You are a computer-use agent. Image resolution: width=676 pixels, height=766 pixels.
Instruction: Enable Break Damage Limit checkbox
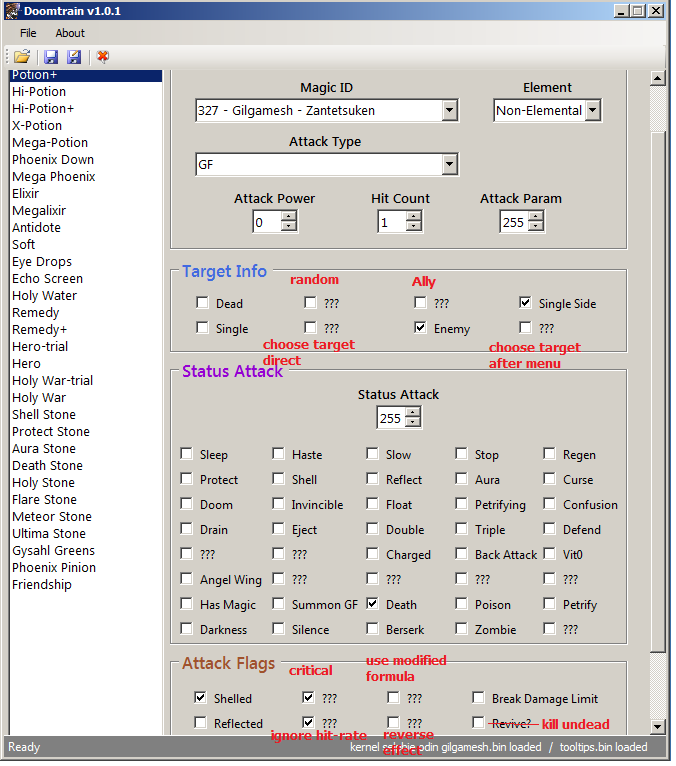tap(478, 698)
